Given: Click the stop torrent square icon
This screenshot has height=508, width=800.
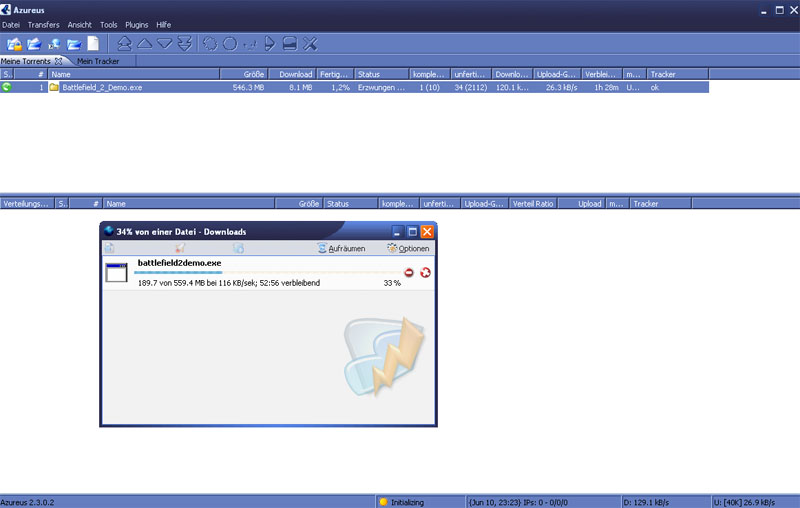Looking at the screenshot, I should click(x=290, y=44).
